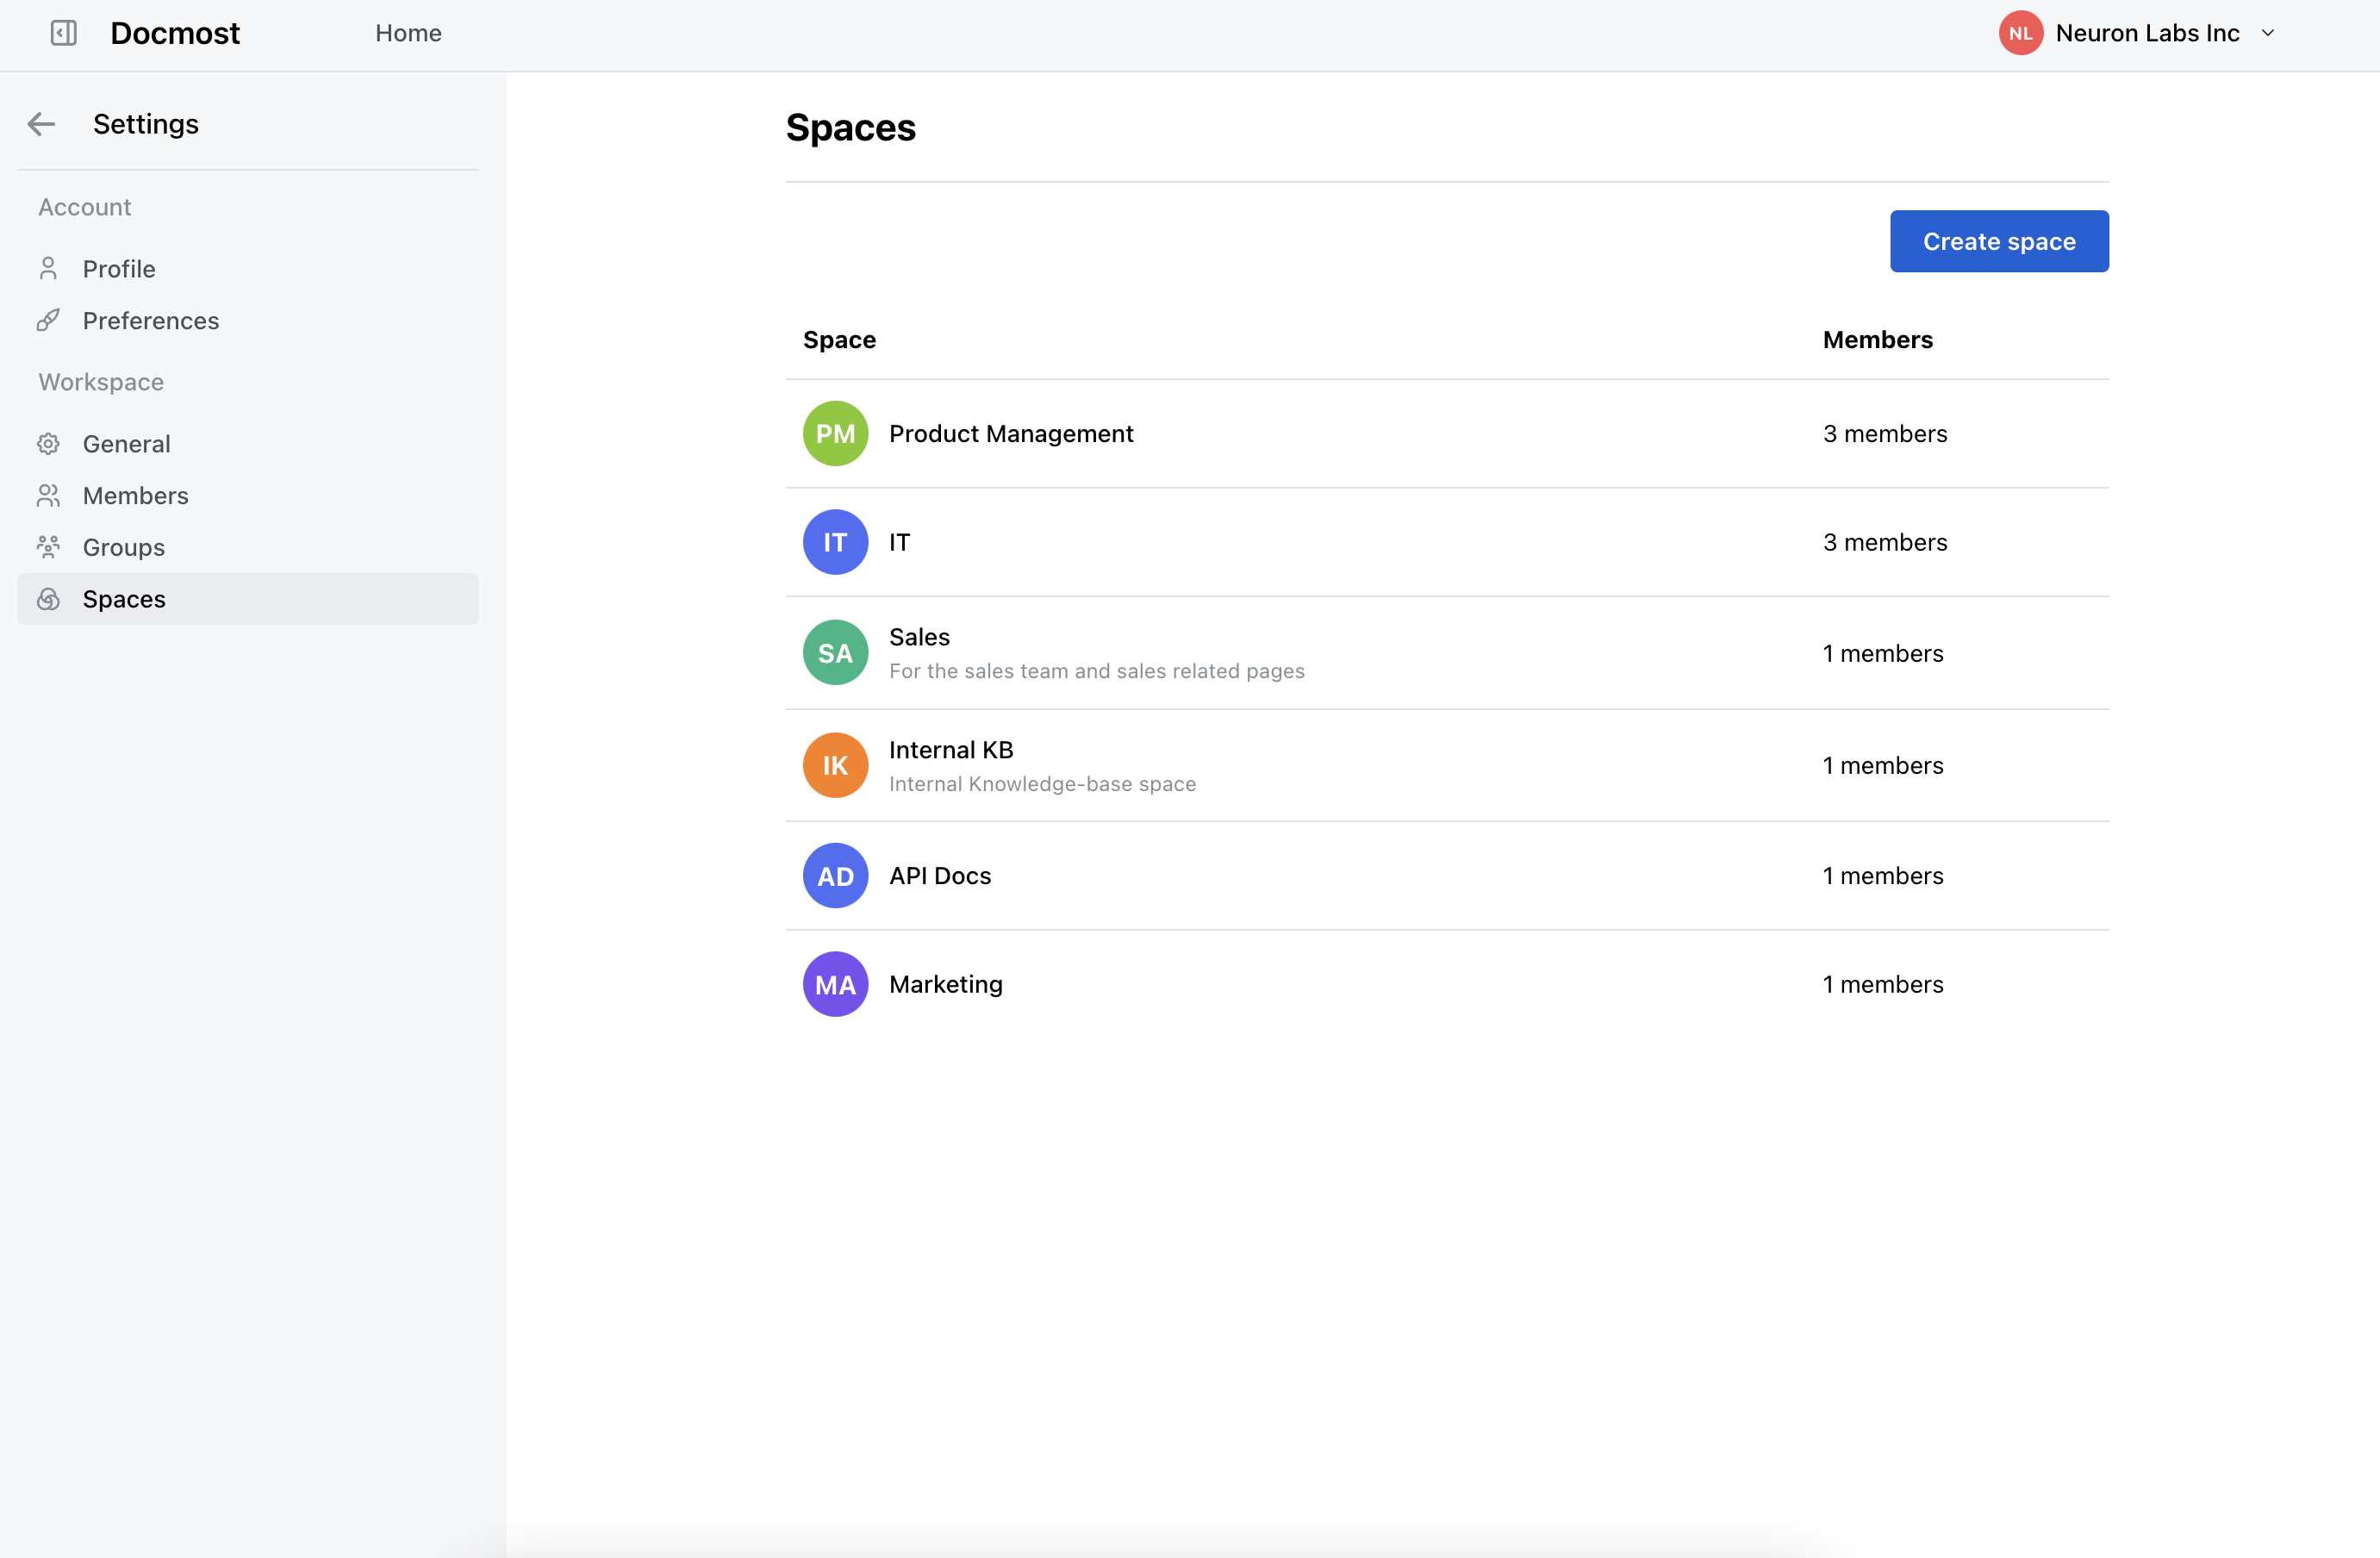Open the Marketing space
This screenshot has height=1558, width=2380.
pyautogui.click(x=1447, y=984)
